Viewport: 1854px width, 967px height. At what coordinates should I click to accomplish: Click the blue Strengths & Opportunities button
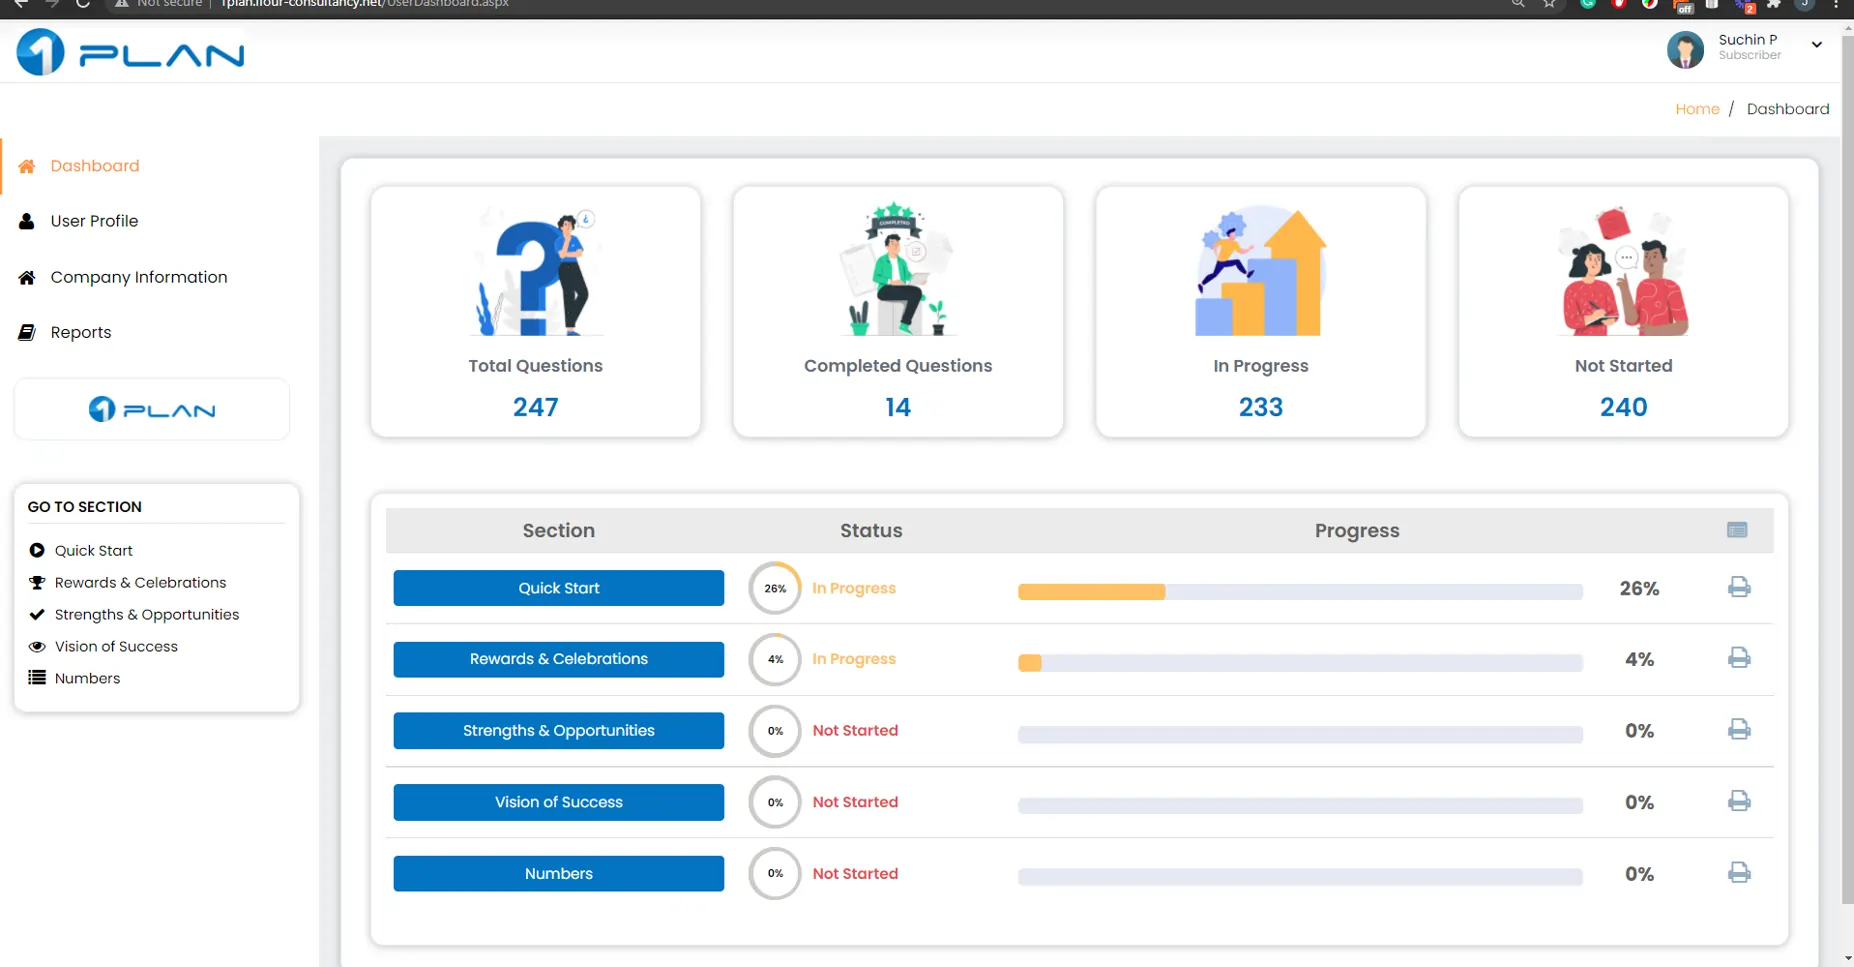click(x=558, y=731)
